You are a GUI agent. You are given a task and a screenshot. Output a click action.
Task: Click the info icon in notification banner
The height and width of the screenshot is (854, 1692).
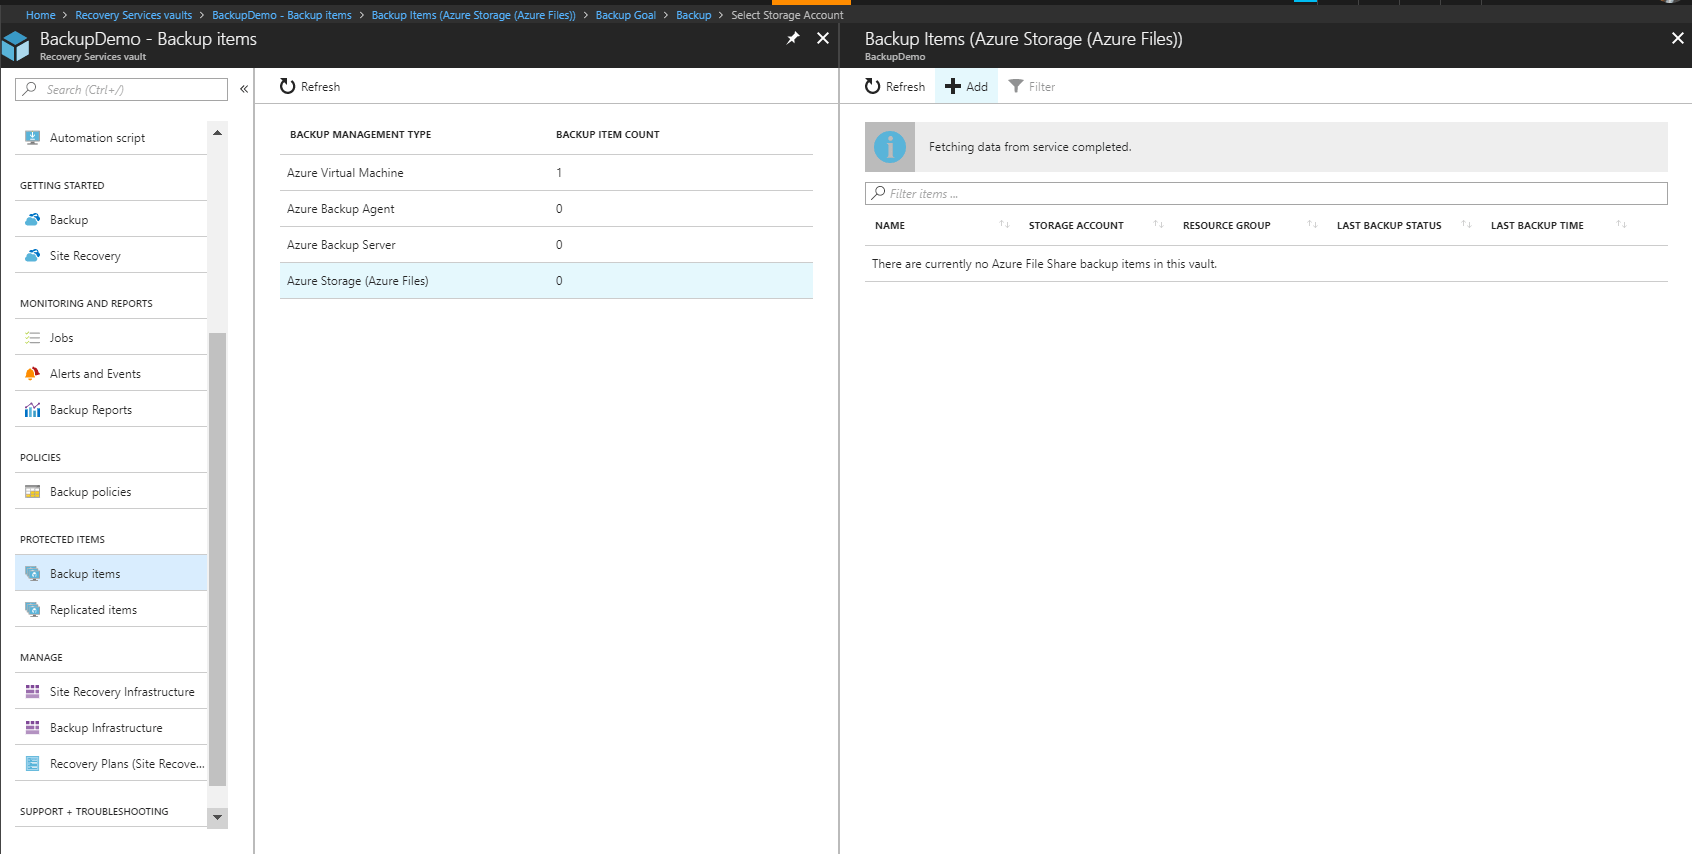point(890,147)
